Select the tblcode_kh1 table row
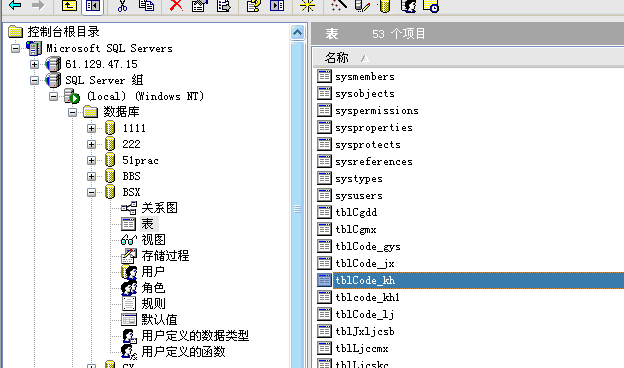This screenshot has height=368, width=624. click(x=367, y=298)
